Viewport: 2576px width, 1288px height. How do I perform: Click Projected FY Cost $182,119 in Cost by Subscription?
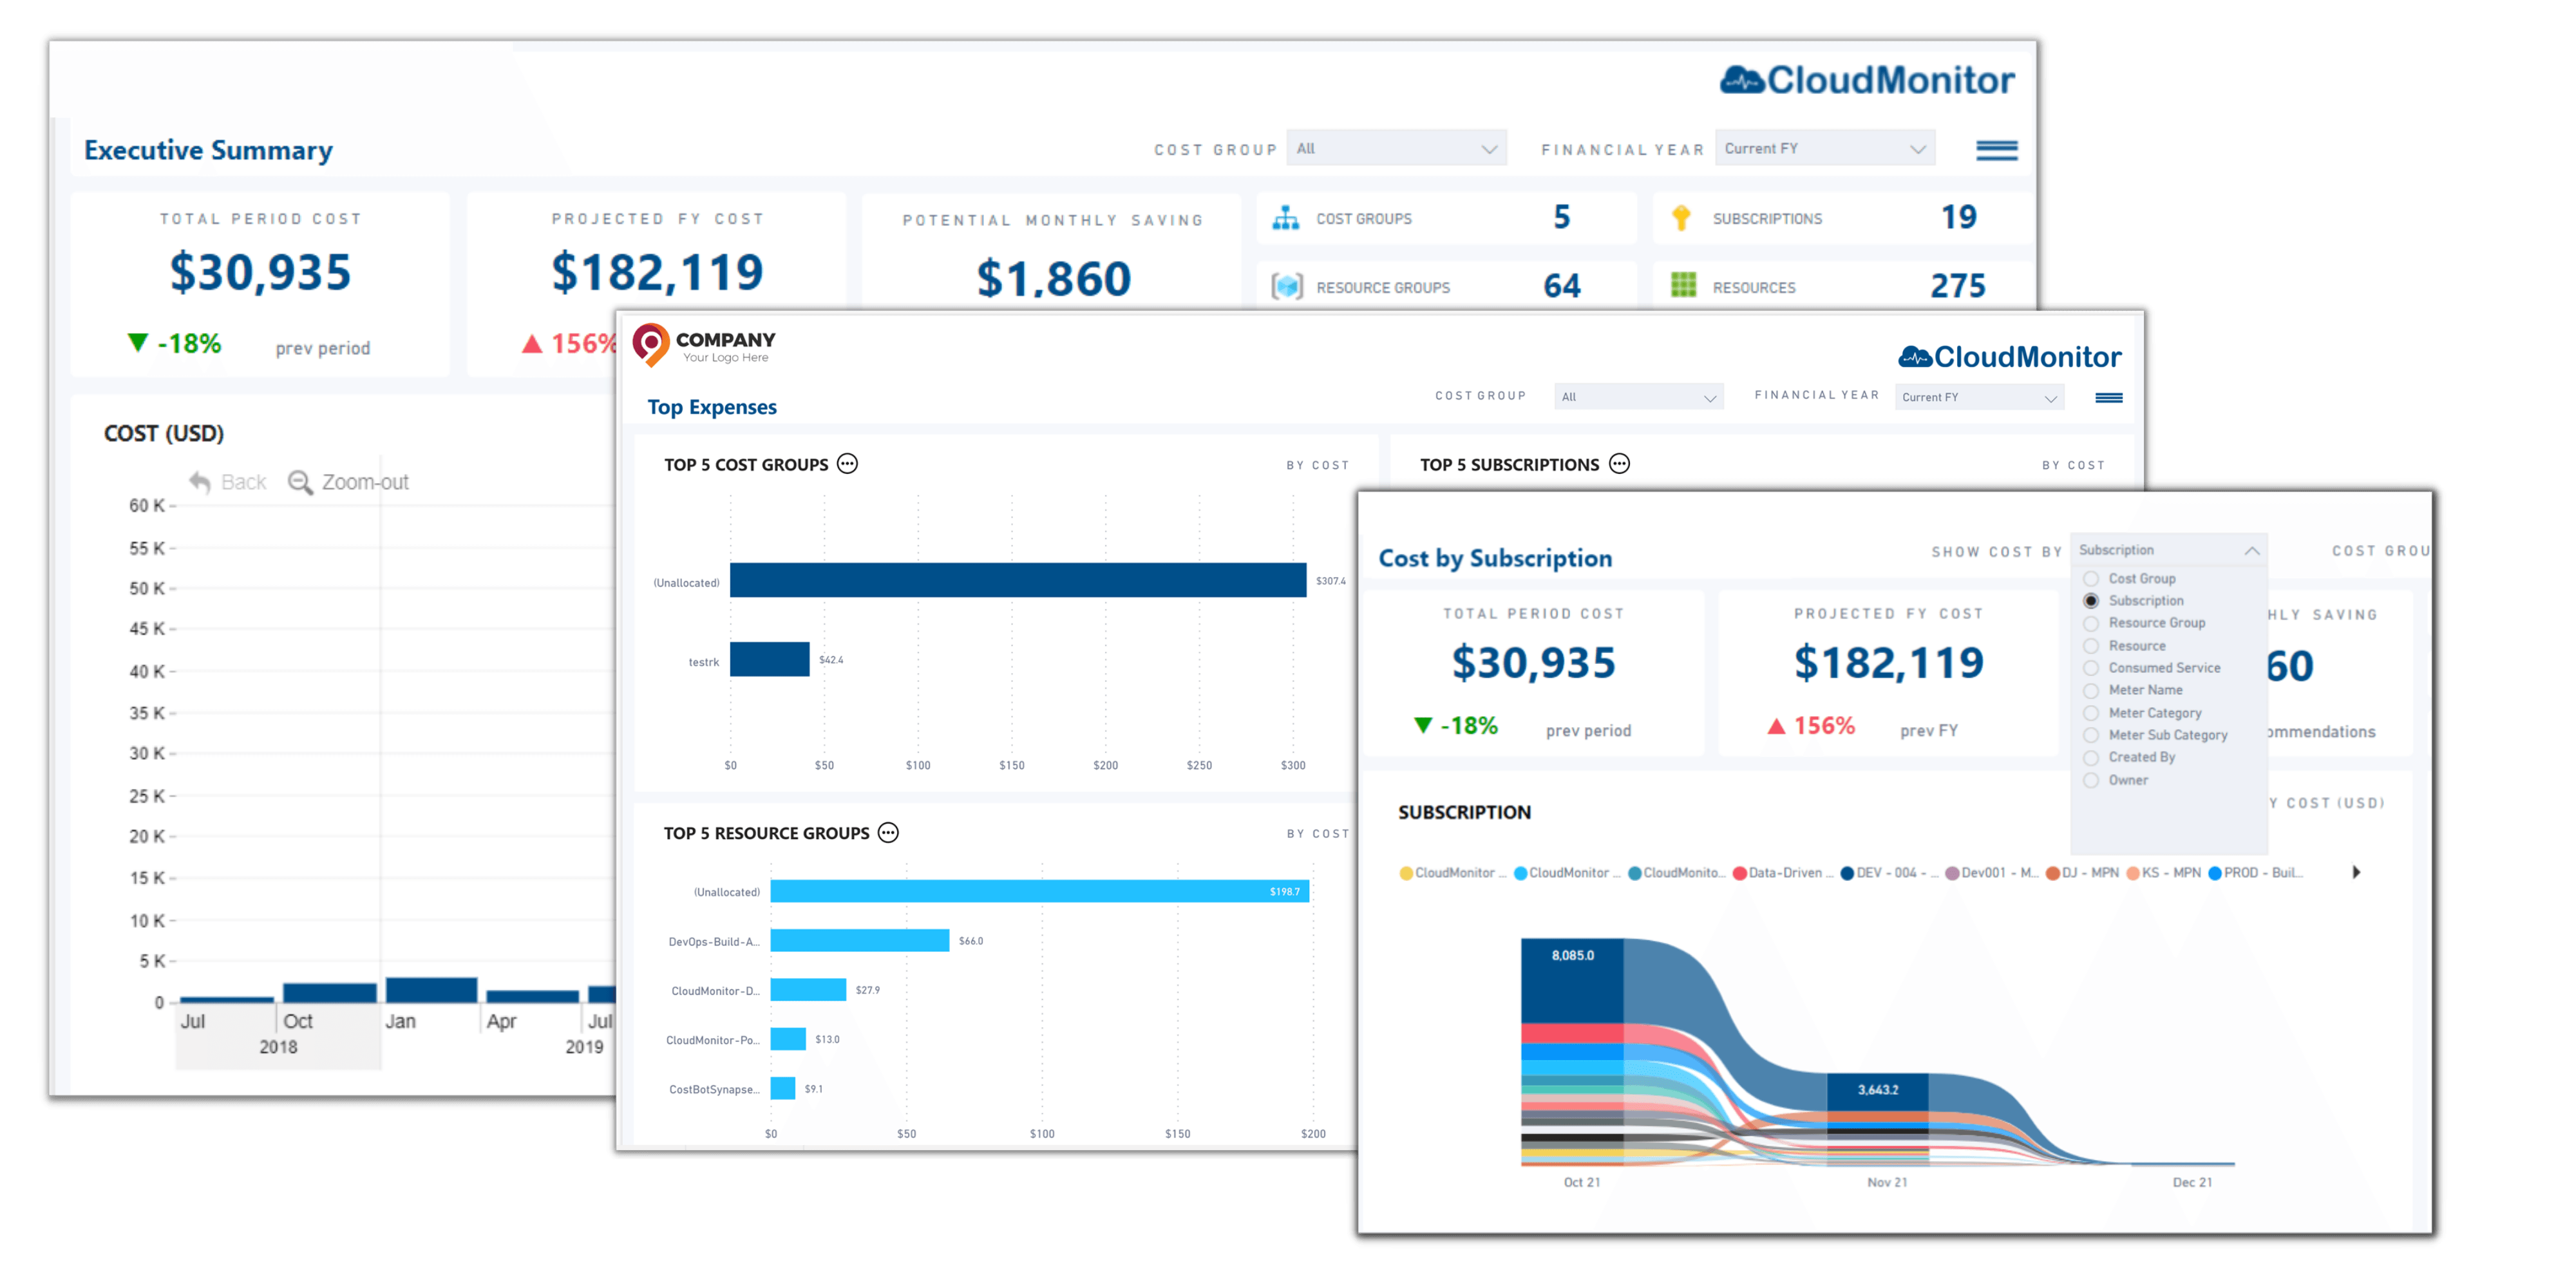click(x=1888, y=662)
